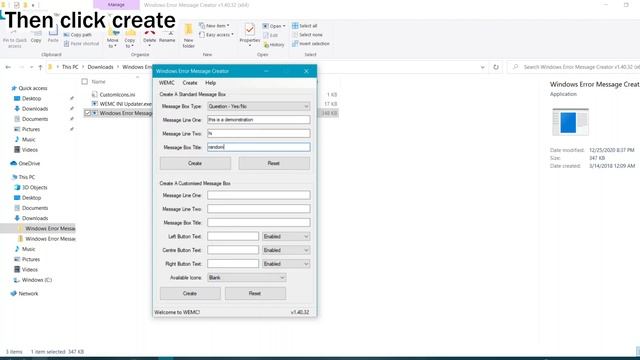Open Left Button Text Enabled dropdown
The image size is (640, 360).
(286, 236)
